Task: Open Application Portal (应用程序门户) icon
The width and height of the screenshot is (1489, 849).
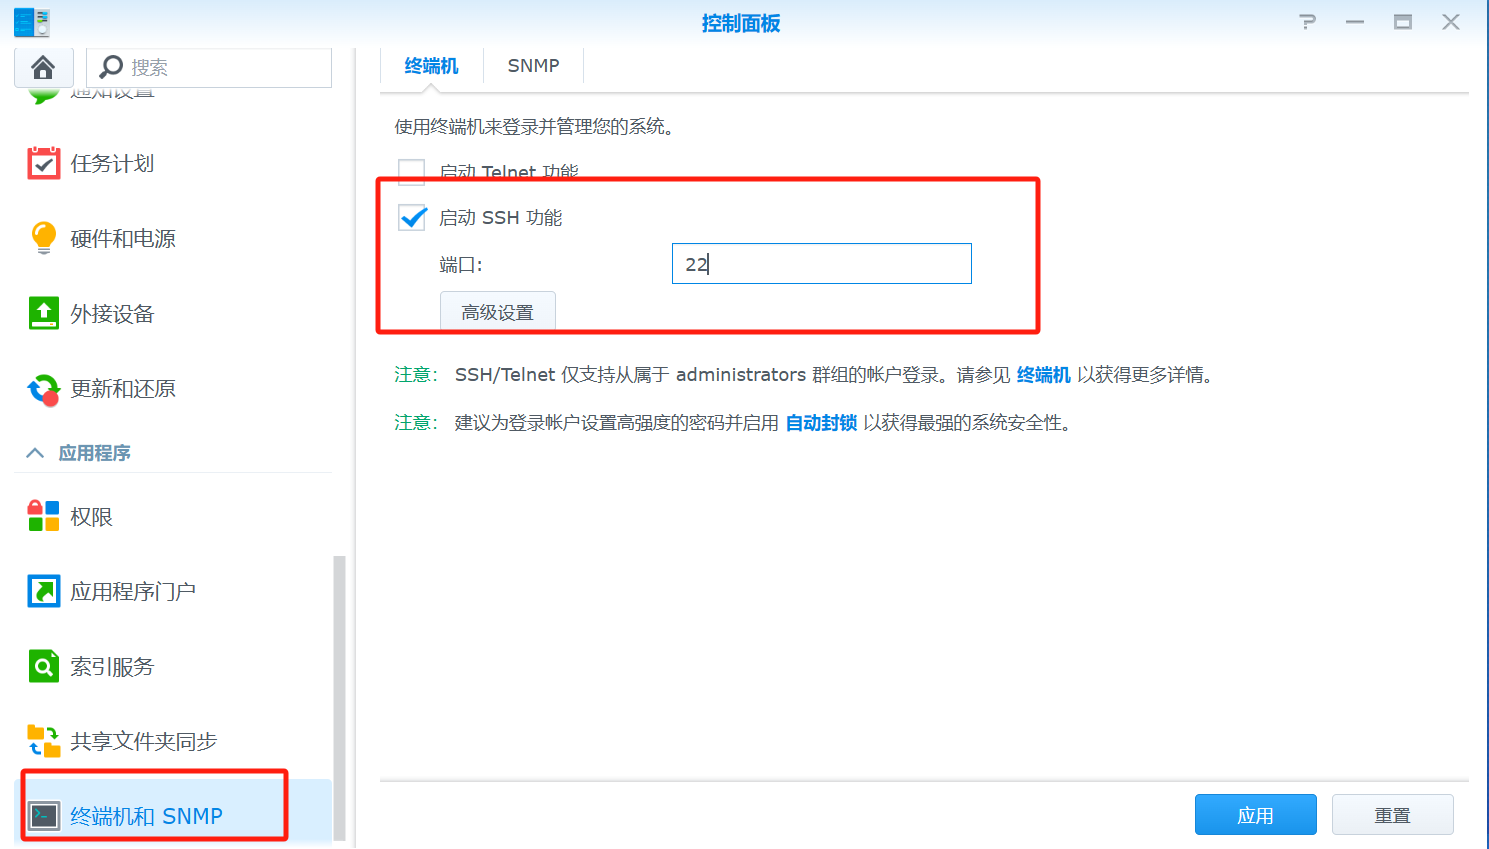Action: (43, 591)
